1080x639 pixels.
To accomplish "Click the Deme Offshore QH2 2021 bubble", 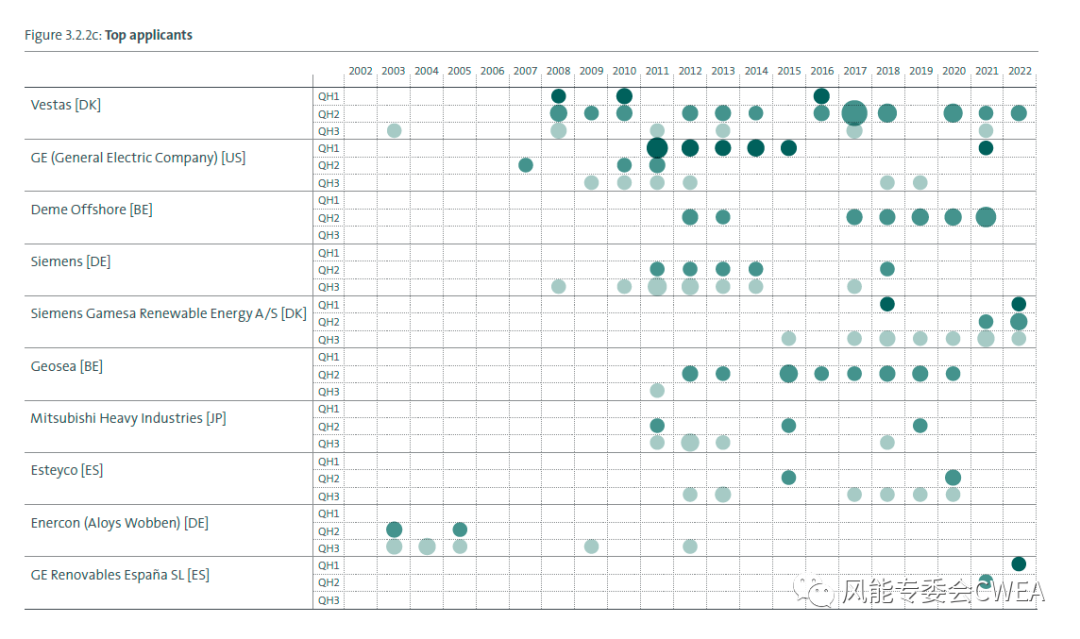I will point(986,217).
